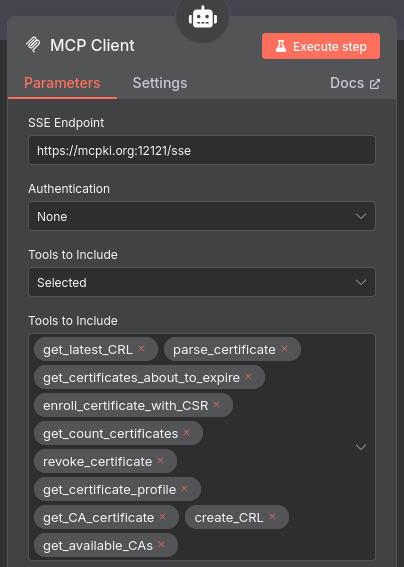Remove the revoke_certificate tag
The image size is (404, 567).
click(160, 461)
